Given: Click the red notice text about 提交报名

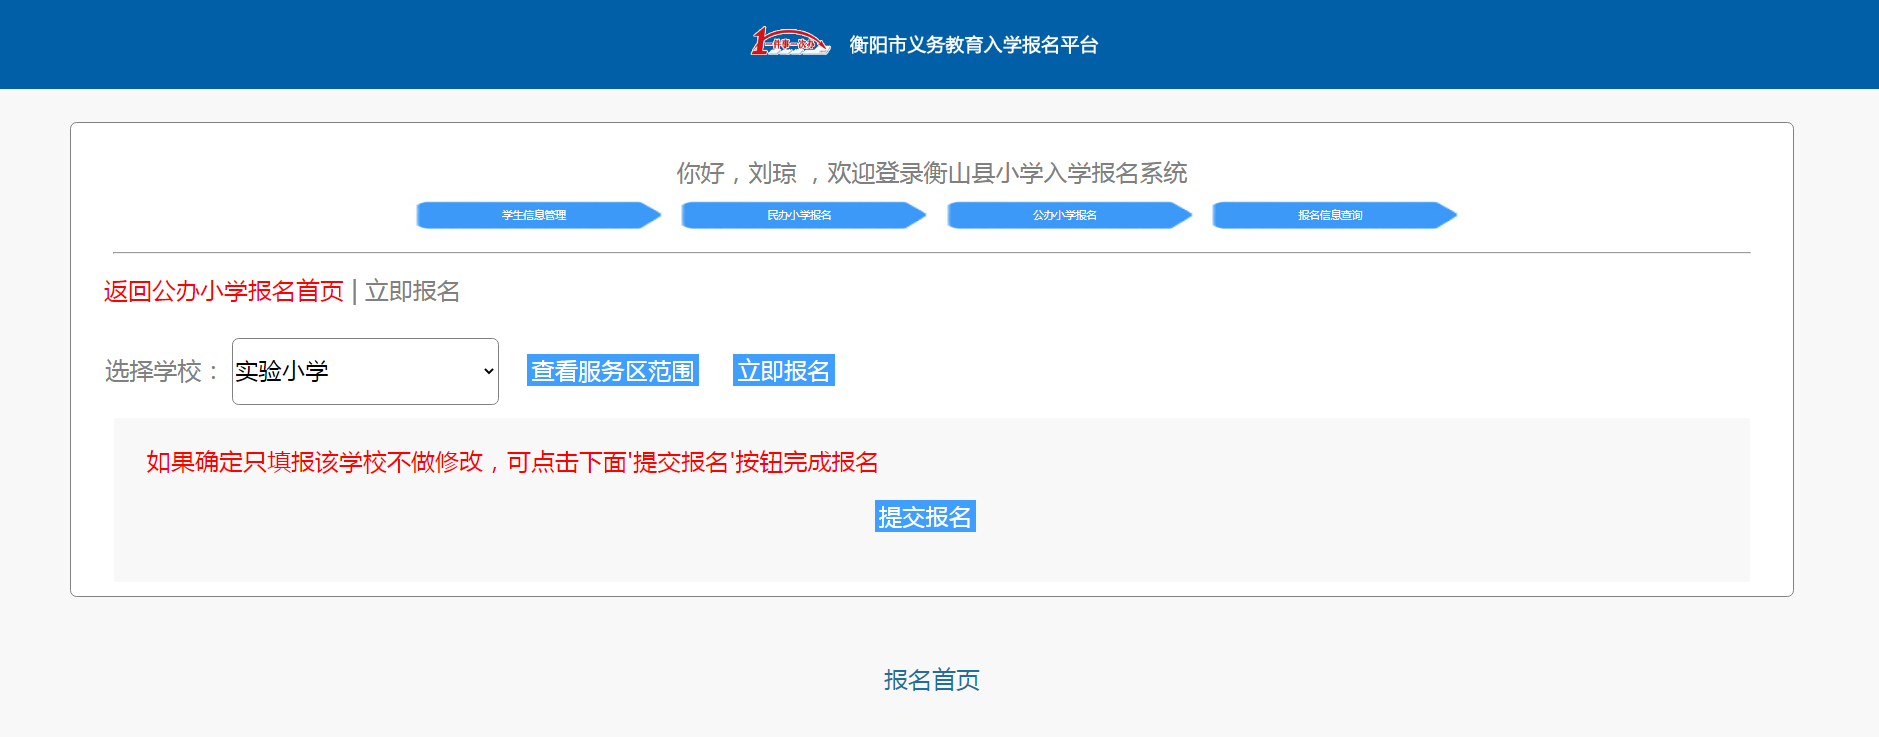Looking at the screenshot, I should pos(512,462).
